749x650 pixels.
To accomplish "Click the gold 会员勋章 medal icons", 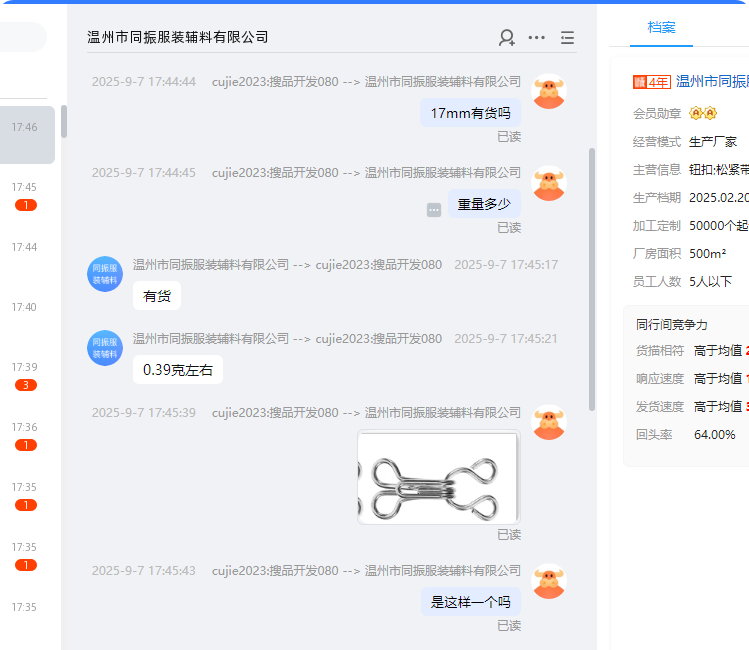I will (703, 114).
